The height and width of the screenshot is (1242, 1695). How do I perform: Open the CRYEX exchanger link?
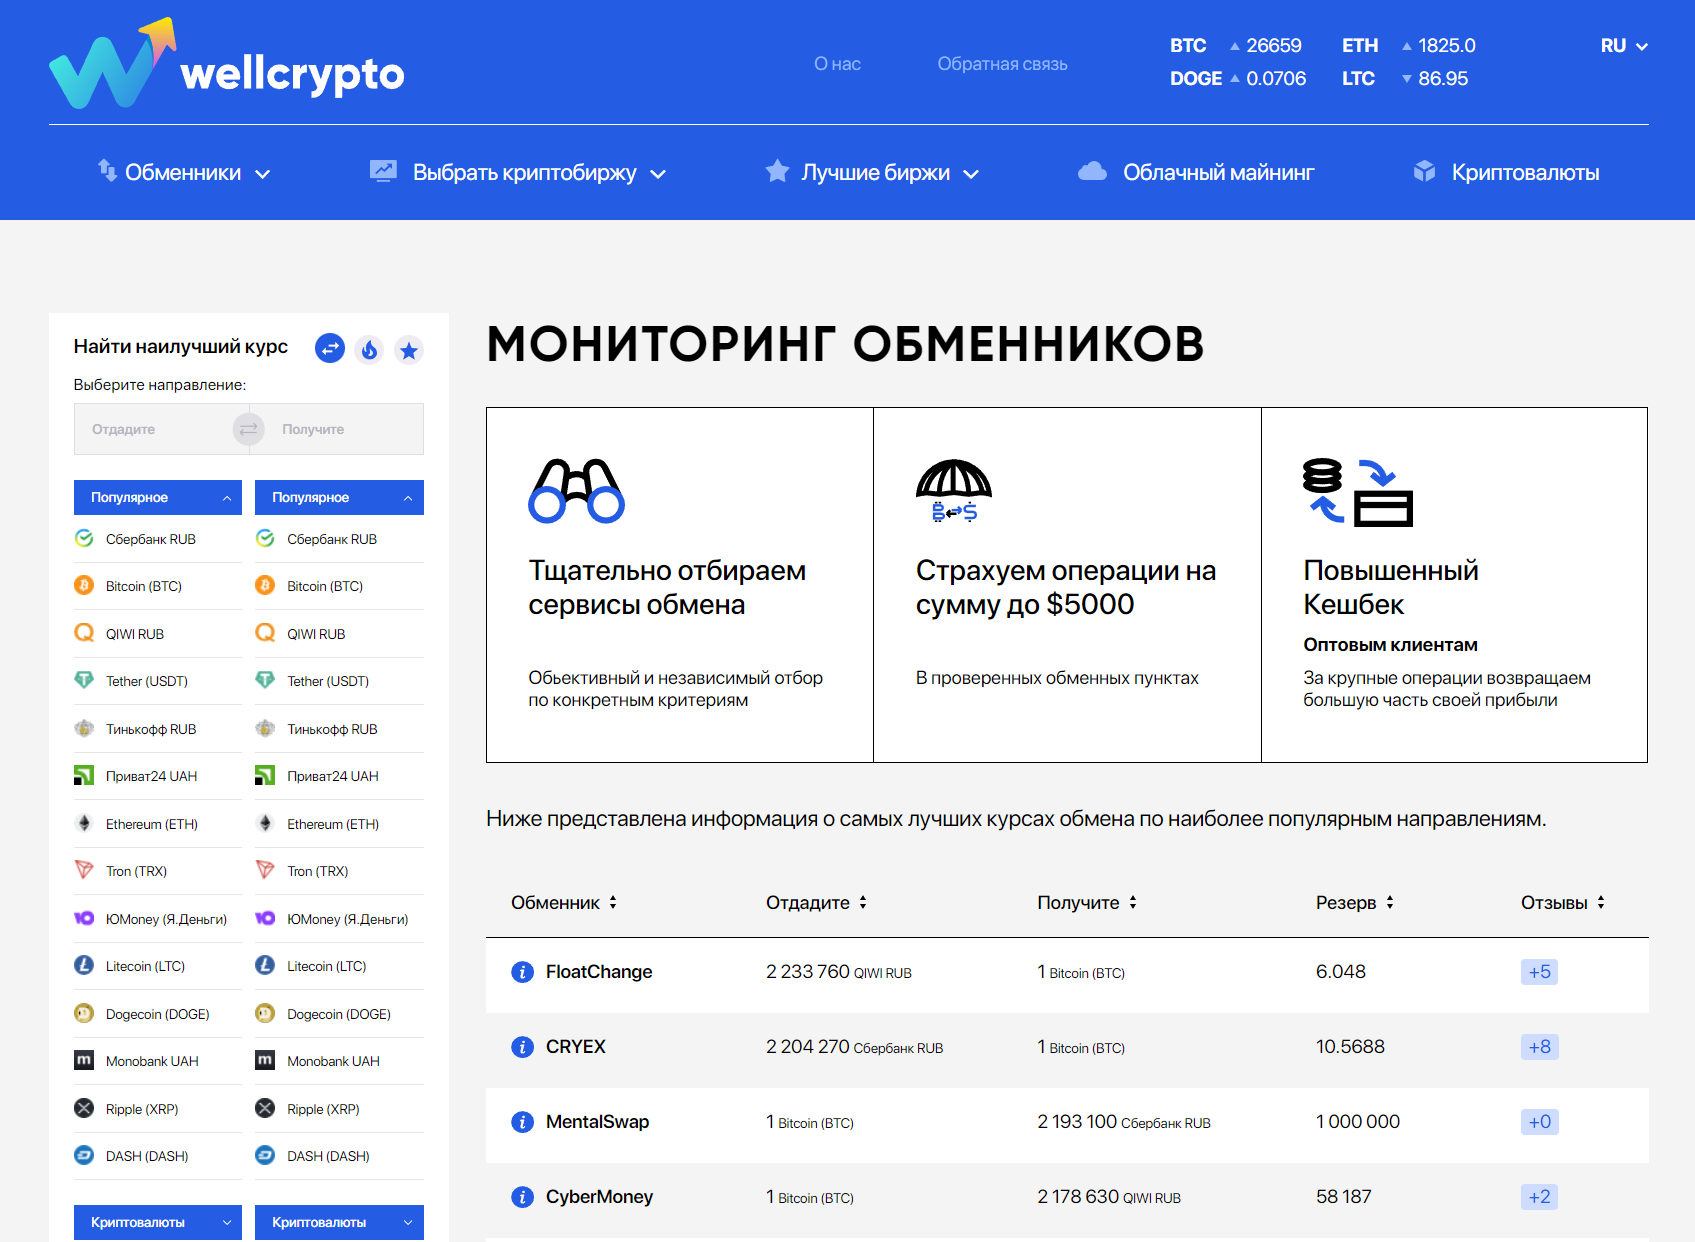(576, 1047)
